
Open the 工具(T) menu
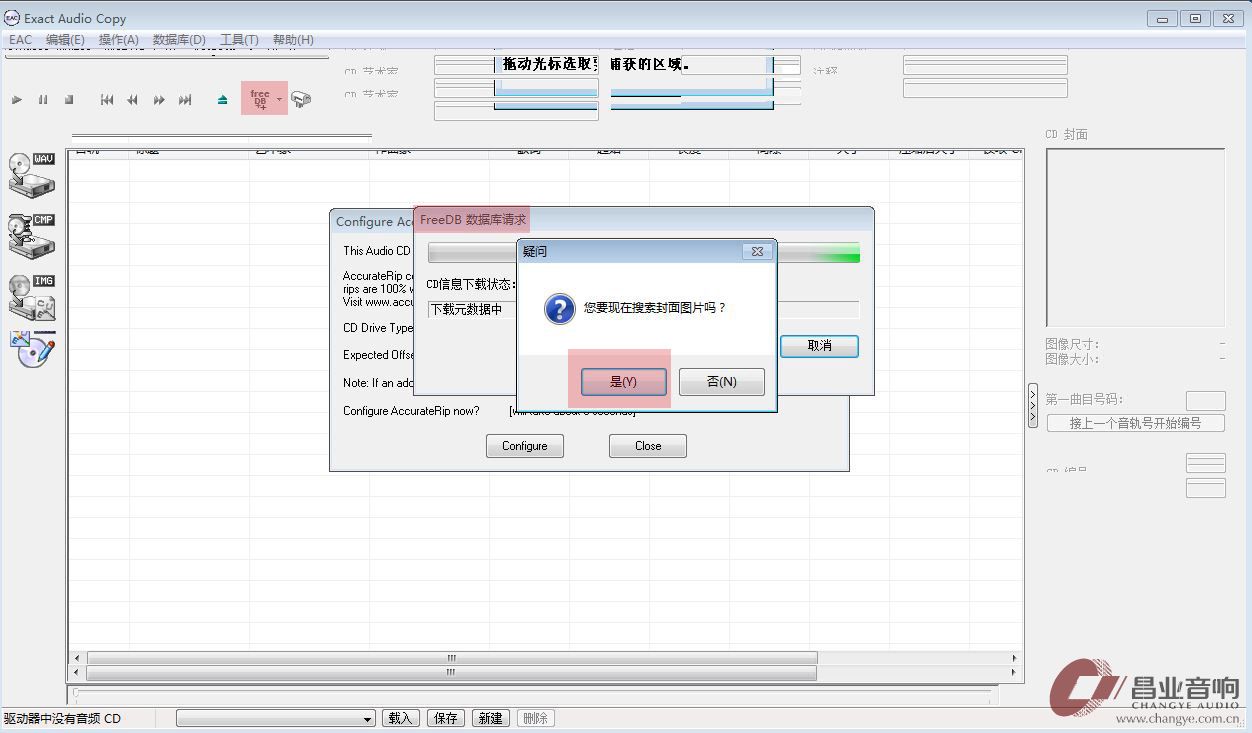point(239,40)
